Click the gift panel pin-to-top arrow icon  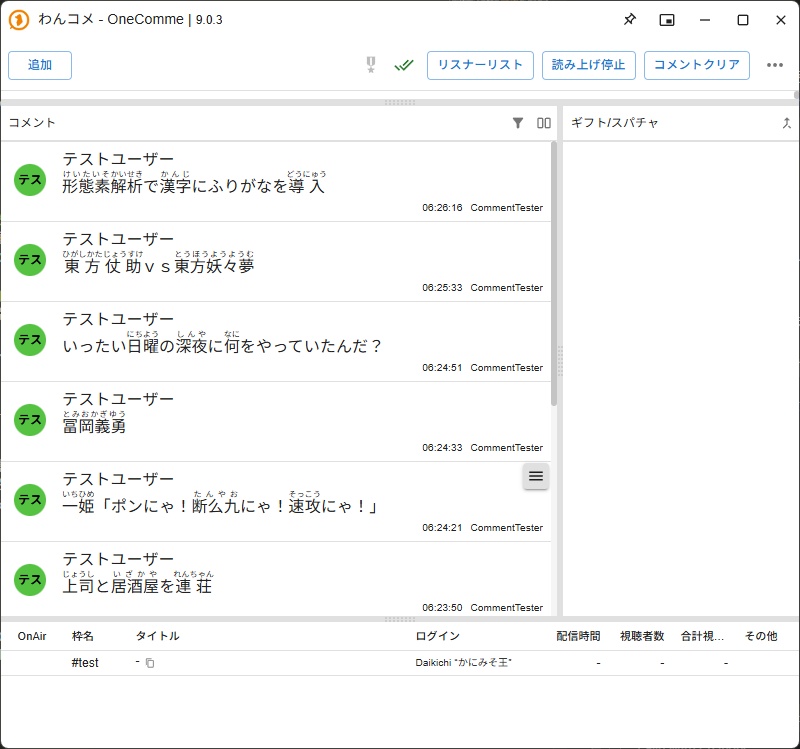coord(787,123)
